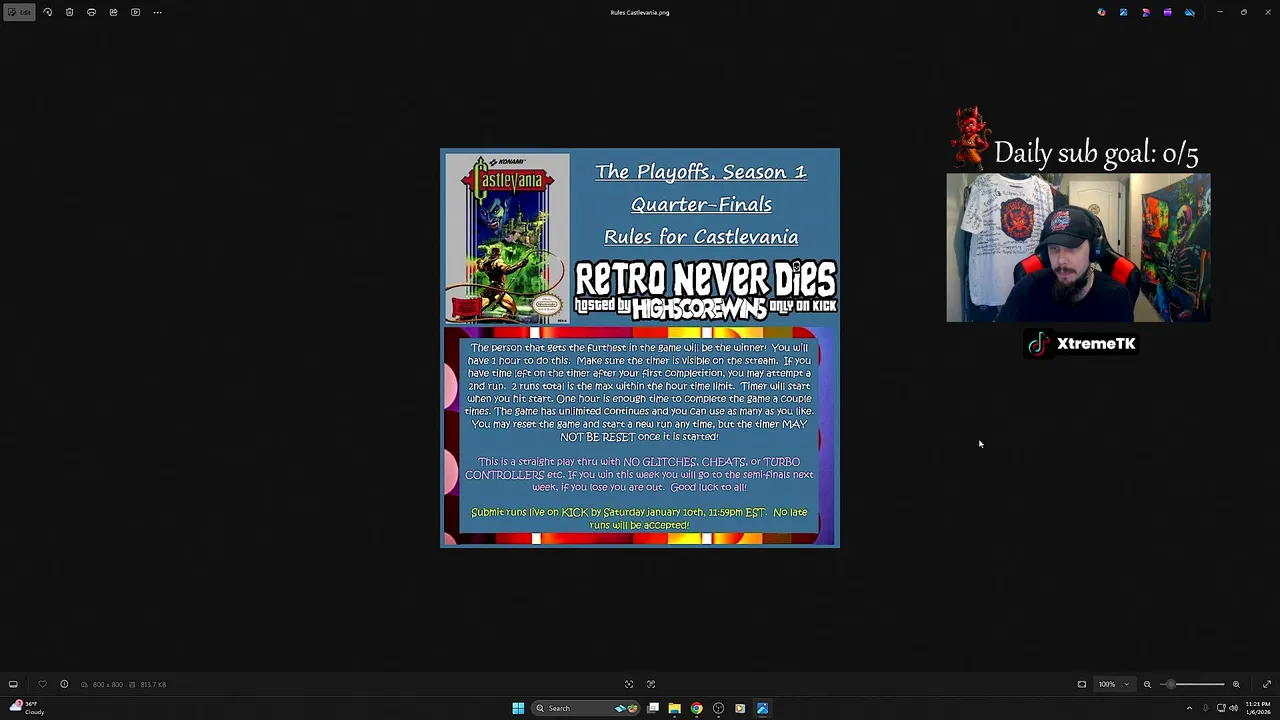Print the image with the printer icon
This screenshot has height=720, width=1280.
[91, 12]
